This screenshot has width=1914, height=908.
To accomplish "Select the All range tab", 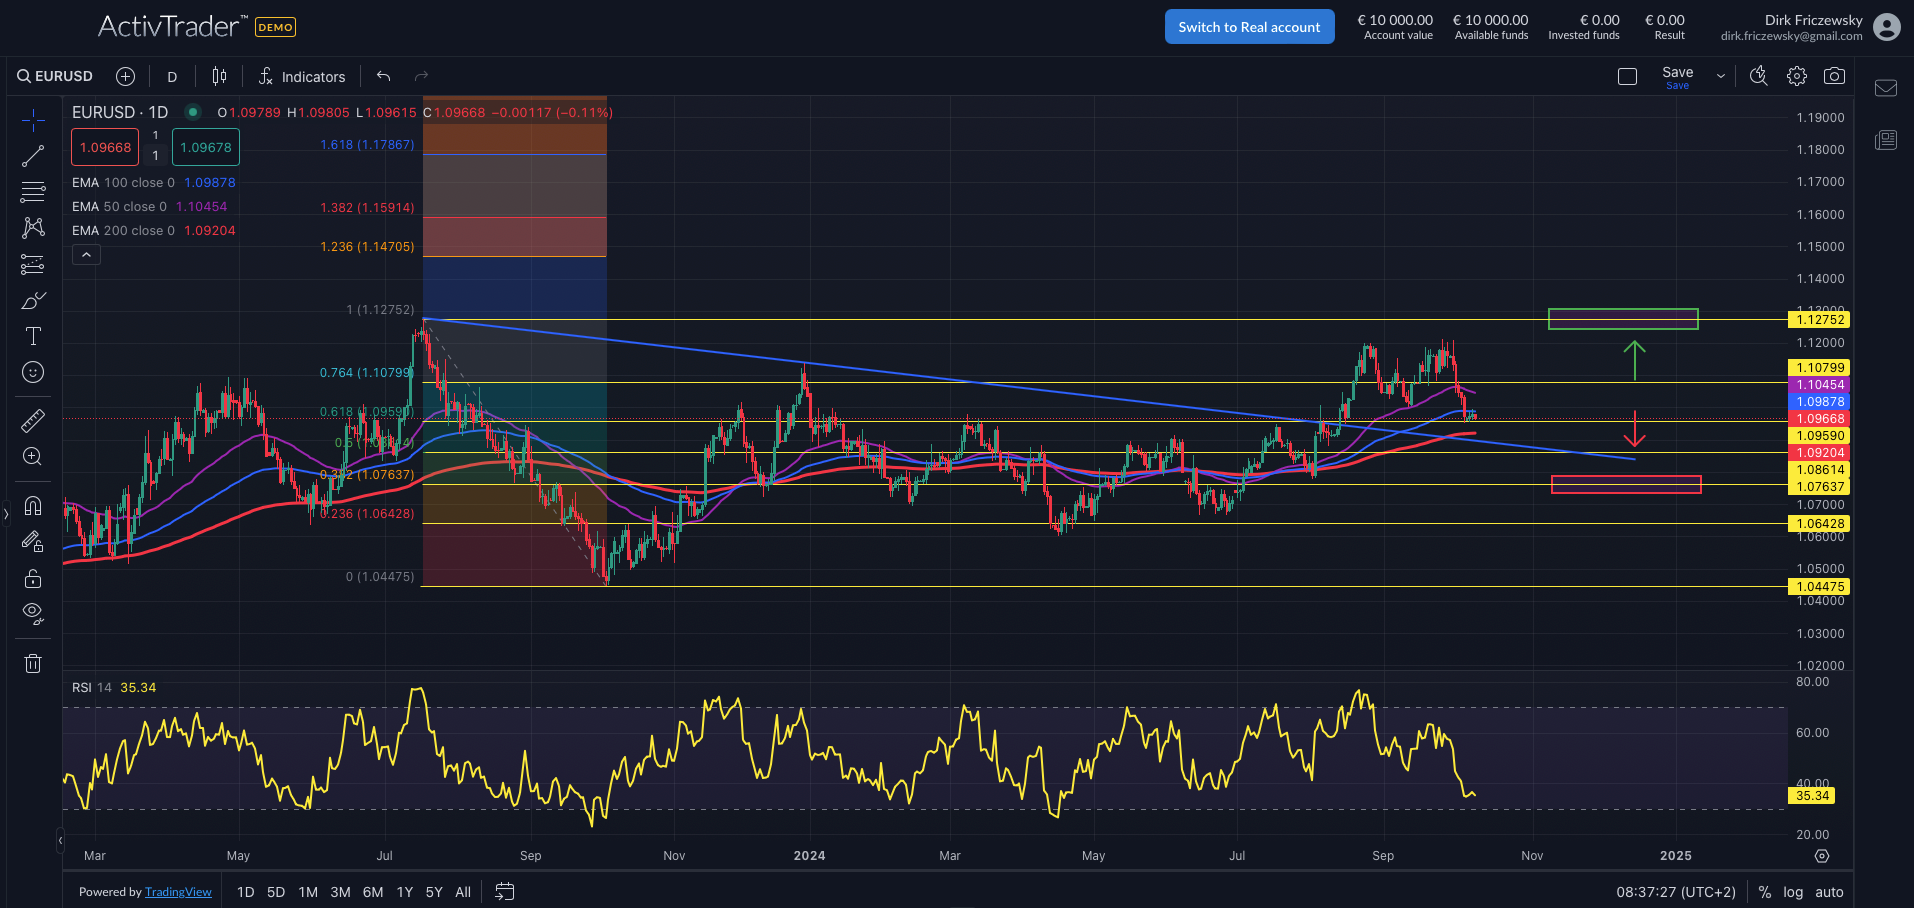I will (462, 891).
